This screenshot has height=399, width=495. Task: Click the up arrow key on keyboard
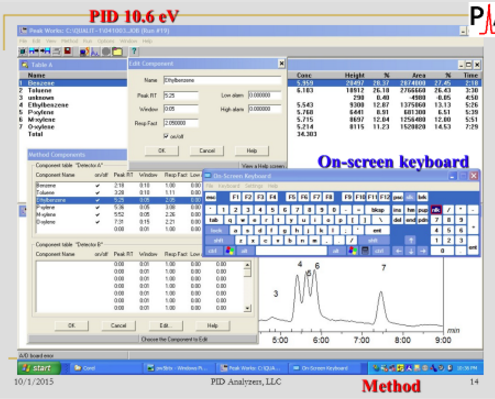point(411,240)
